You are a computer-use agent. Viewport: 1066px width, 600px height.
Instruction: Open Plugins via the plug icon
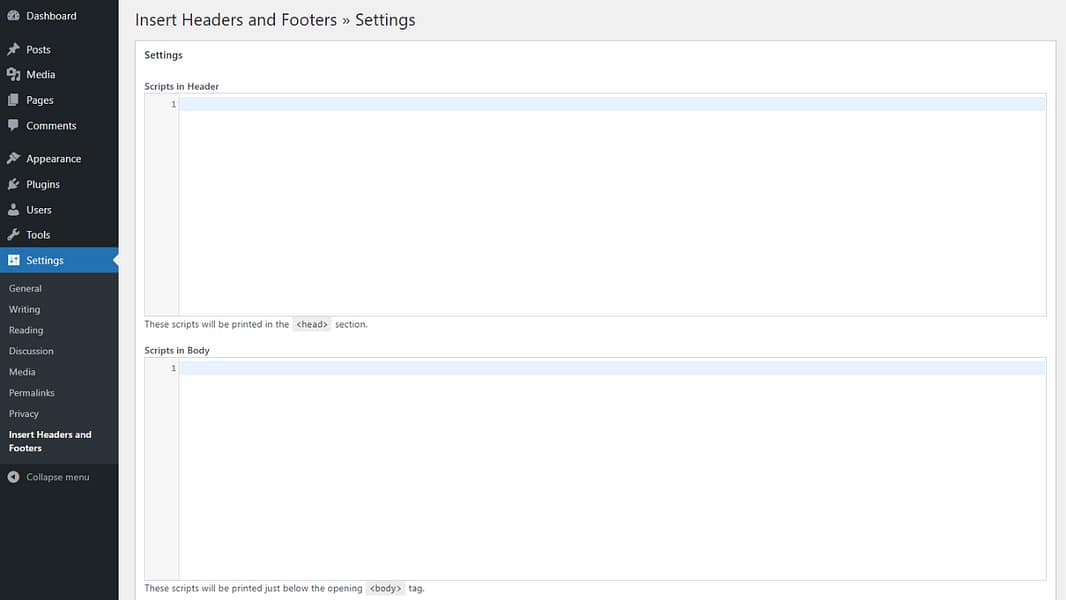coord(14,184)
